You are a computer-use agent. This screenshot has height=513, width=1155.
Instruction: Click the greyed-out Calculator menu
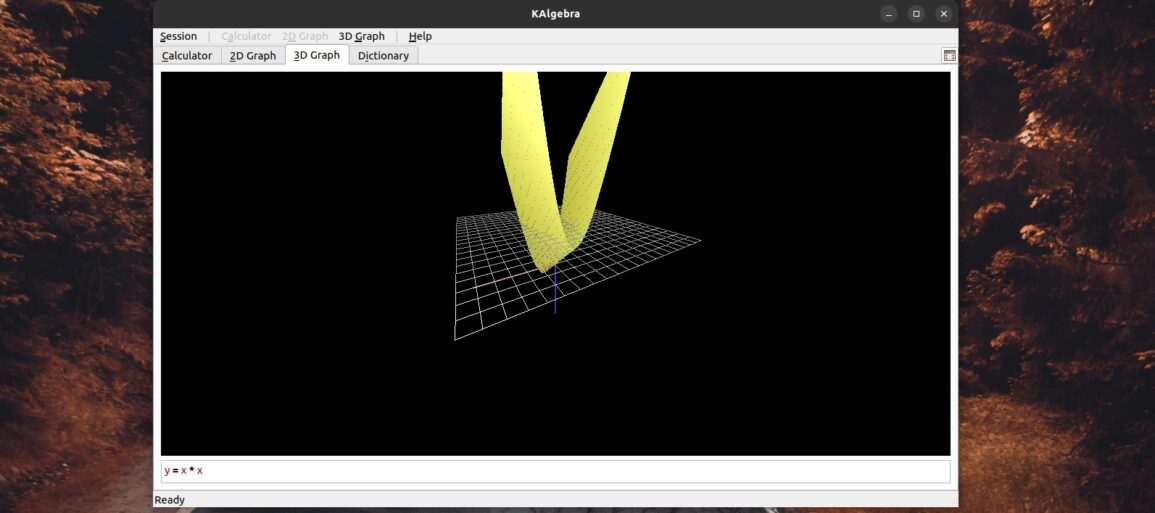point(246,36)
